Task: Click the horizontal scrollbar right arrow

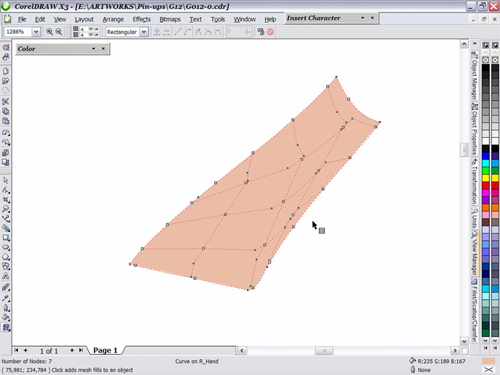Action: [455, 350]
